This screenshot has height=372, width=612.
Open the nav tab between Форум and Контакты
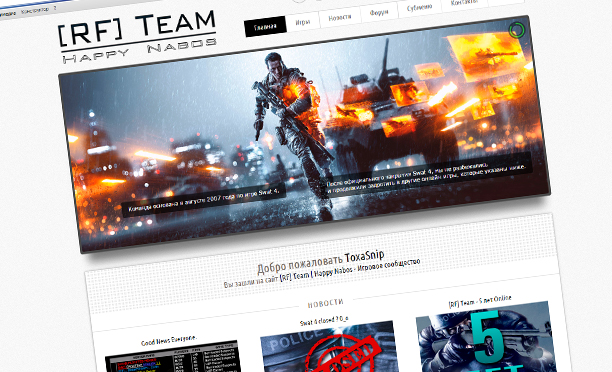420,7
